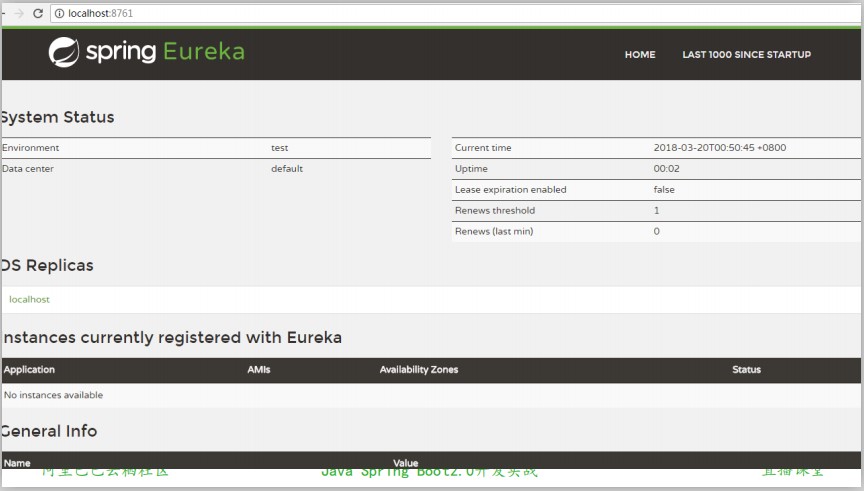864x491 pixels.
Task: Click the 00:02 uptime value
Action: tap(666, 169)
